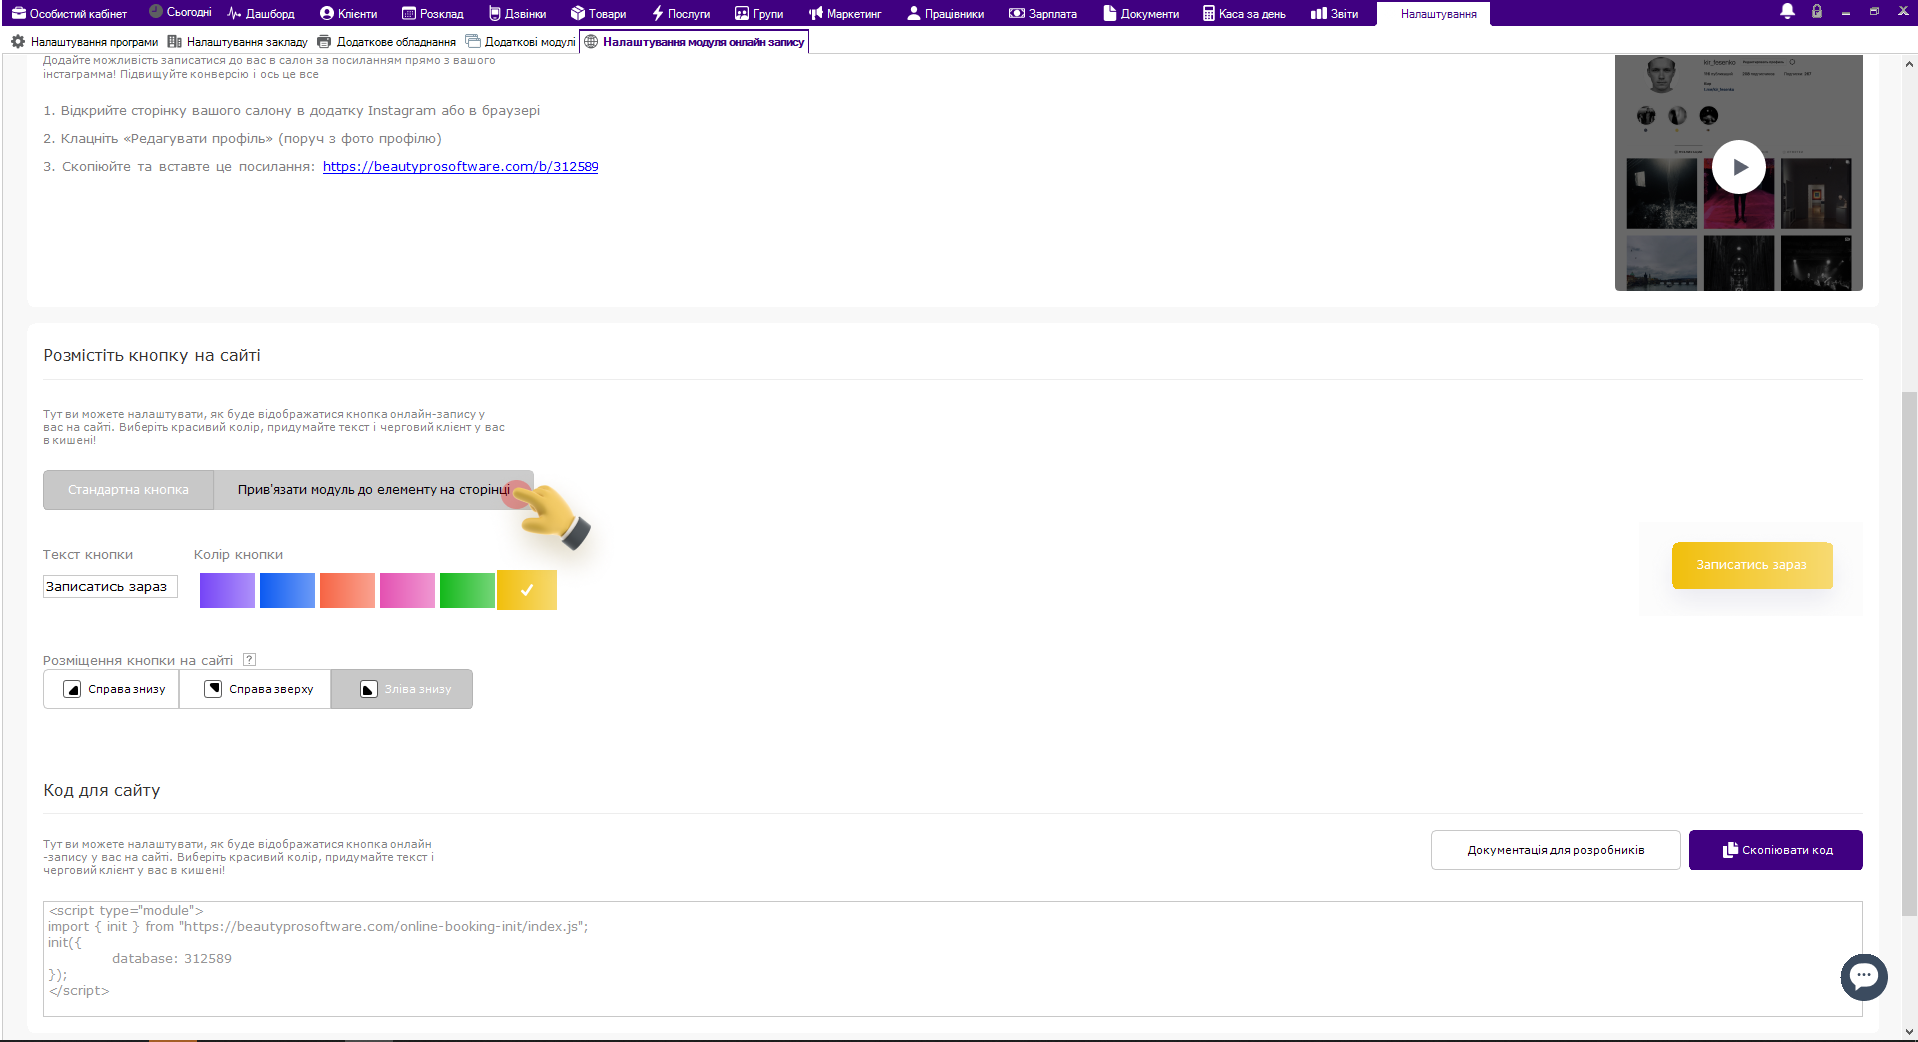Screen dimensions: 1918x1042
Task: Select the Стандартна кнопка option
Action: 128,490
